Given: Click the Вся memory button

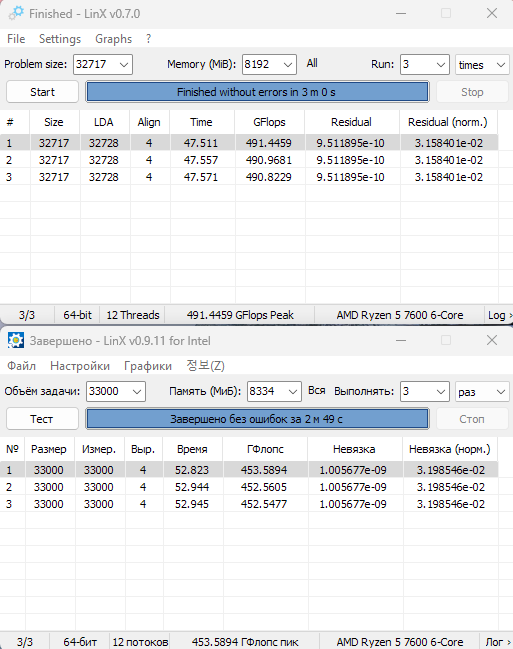Looking at the screenshot, I should pyautogui.click(x=316, y=390).
